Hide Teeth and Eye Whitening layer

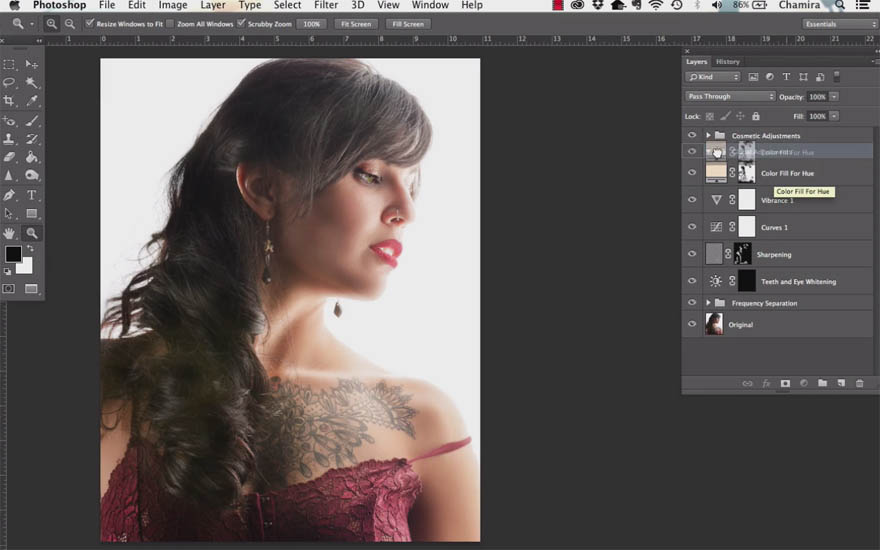click(x=691, y=281)
